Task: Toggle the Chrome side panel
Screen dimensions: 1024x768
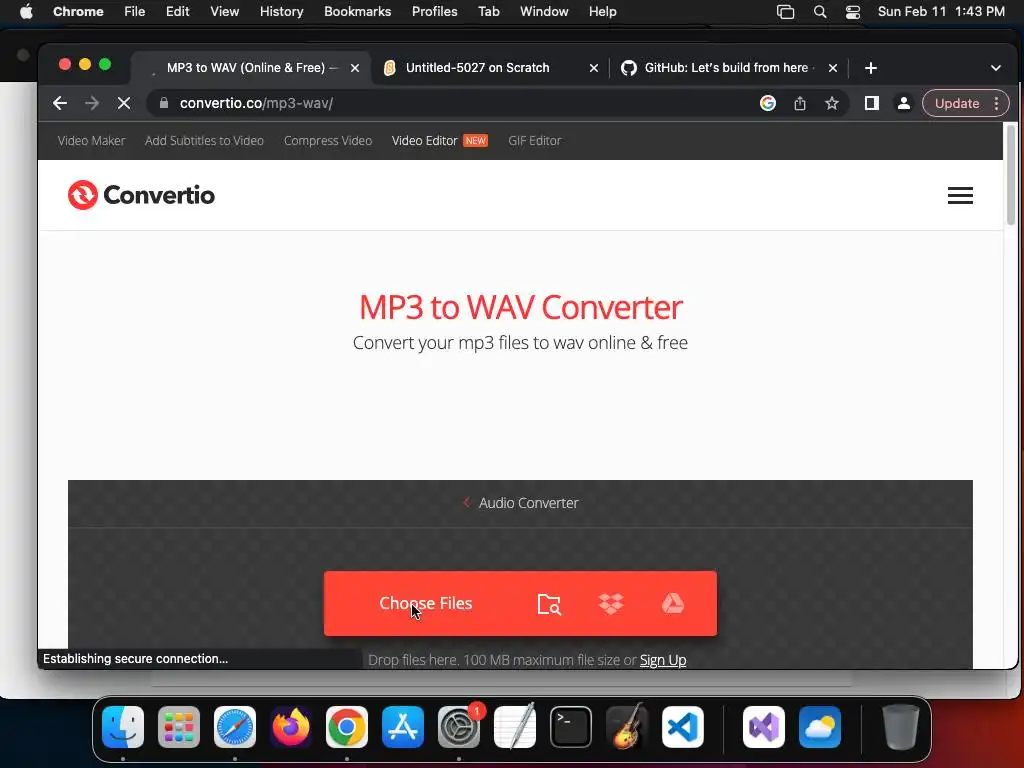Action: [x=872, y=103]
